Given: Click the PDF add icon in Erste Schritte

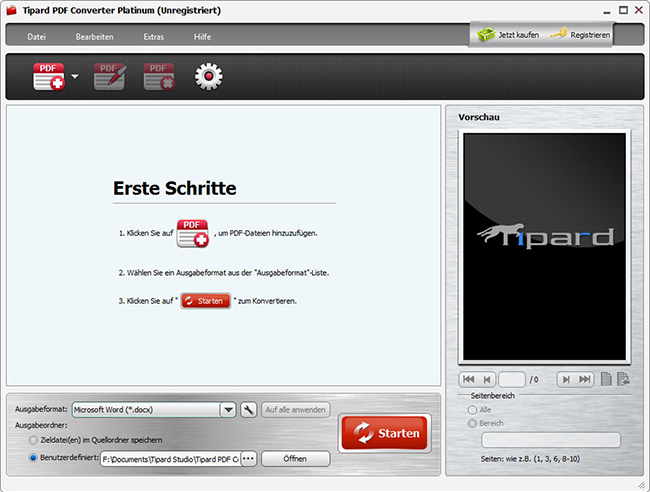Looking at the screenshot, I should (x=193, y=233).
